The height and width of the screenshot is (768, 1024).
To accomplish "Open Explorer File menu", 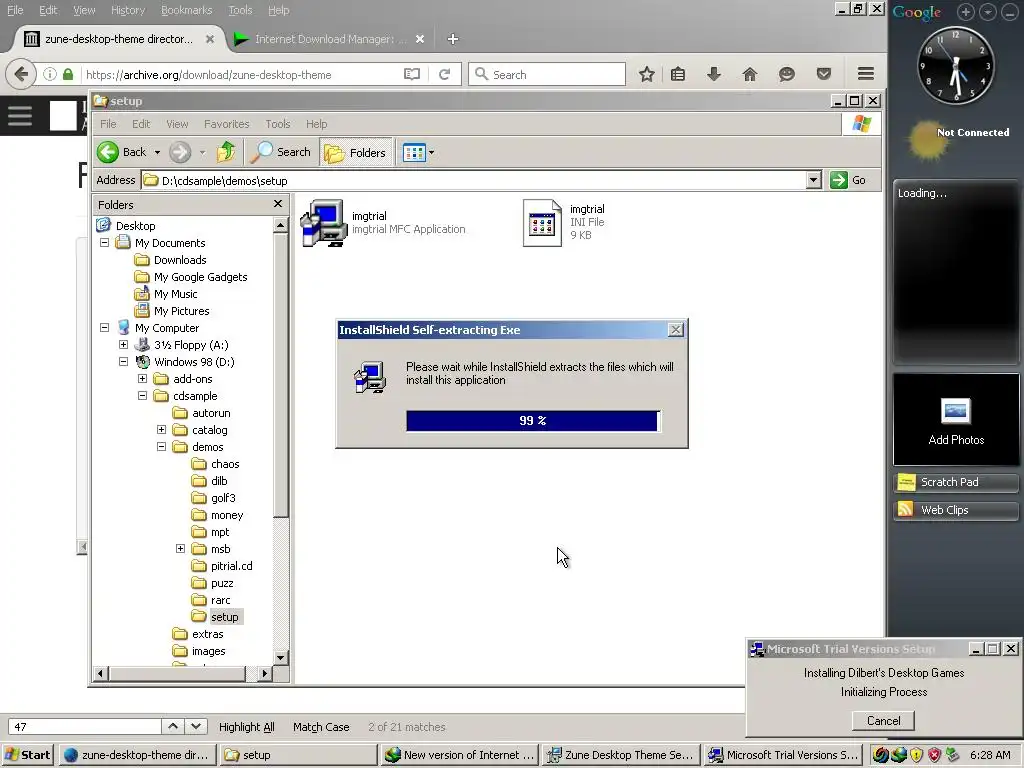I will [108, 124].
